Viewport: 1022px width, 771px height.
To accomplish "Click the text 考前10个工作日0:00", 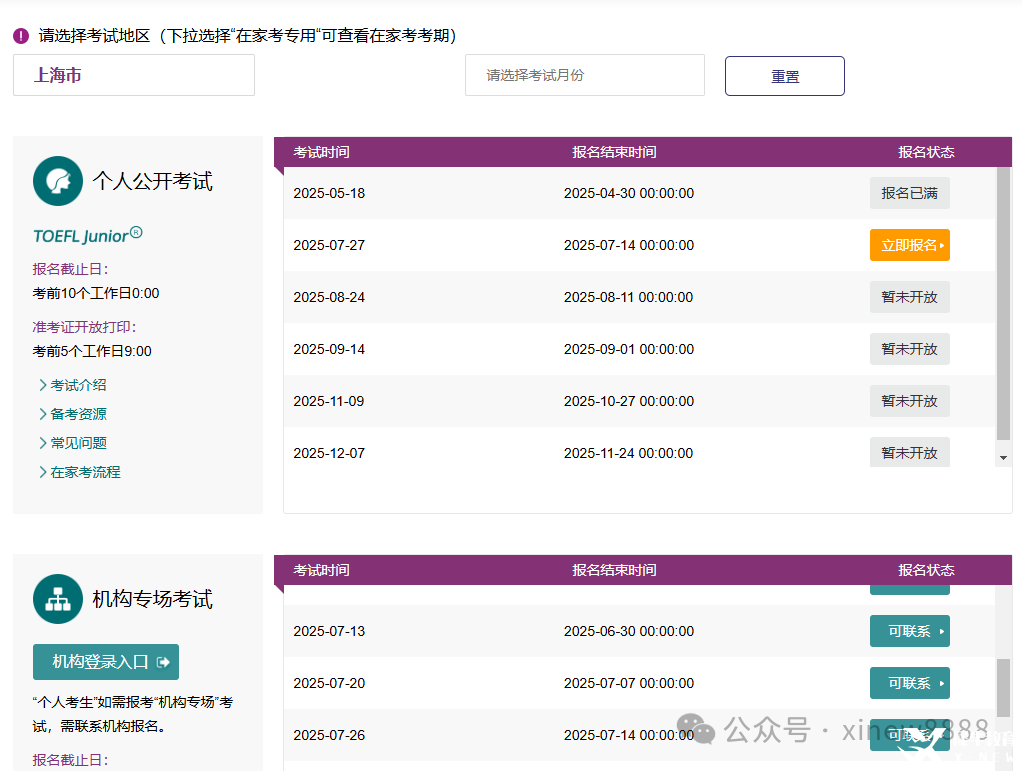I will (96, 293).
